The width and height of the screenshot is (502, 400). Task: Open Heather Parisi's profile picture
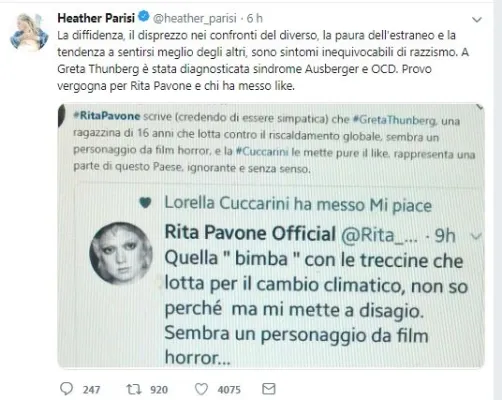[29, 32]
